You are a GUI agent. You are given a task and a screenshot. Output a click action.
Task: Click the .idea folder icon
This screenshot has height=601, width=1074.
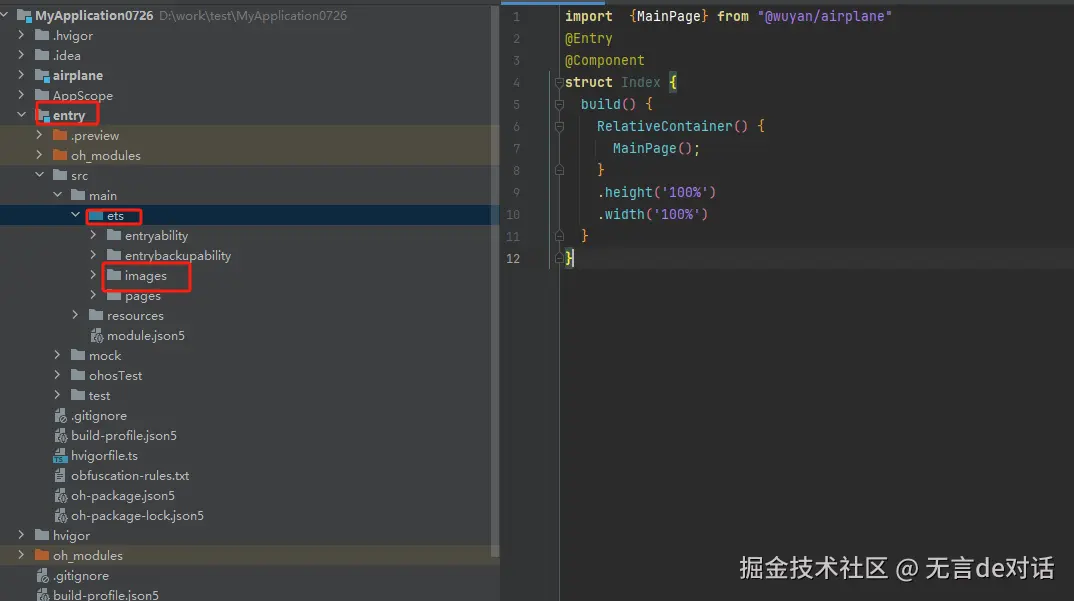[x=42, y=55]
